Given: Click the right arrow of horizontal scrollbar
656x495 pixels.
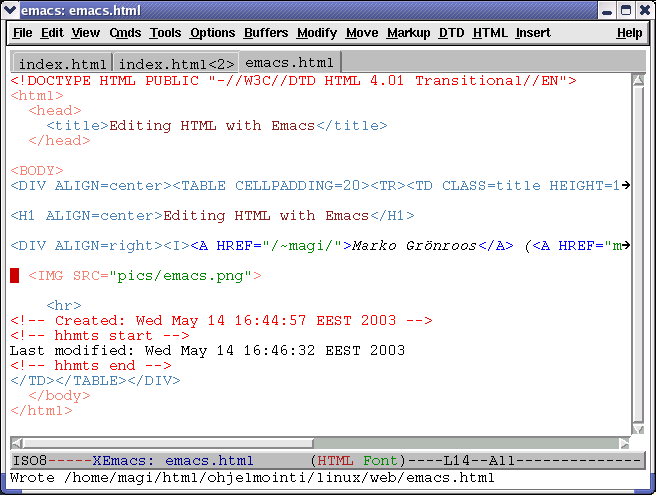Looking at the screenshot, I should click(x=623, y=442).
